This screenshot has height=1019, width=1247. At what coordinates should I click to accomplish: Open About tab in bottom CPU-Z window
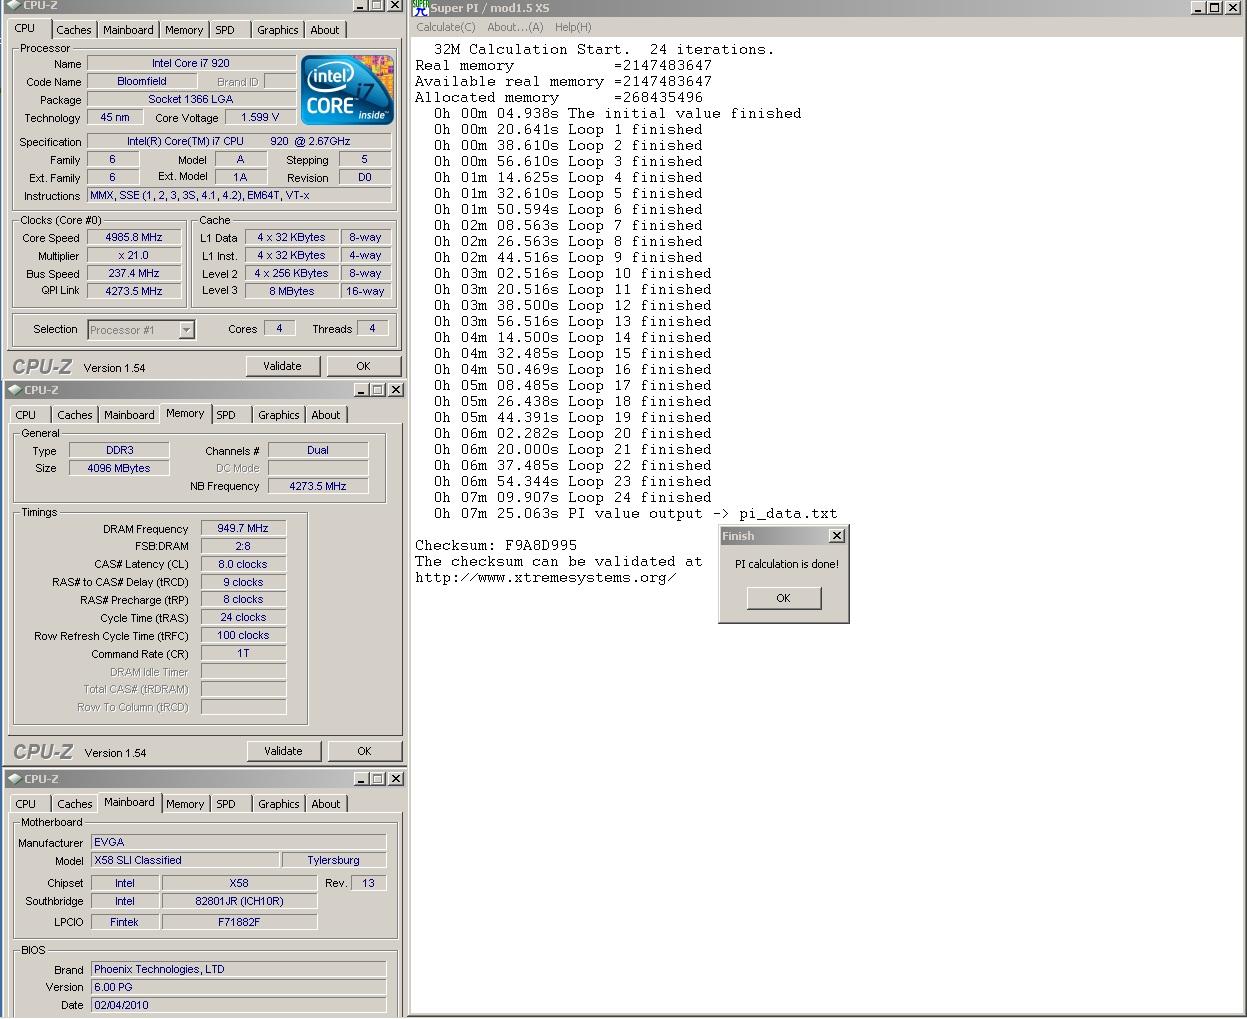pos(326,804)
